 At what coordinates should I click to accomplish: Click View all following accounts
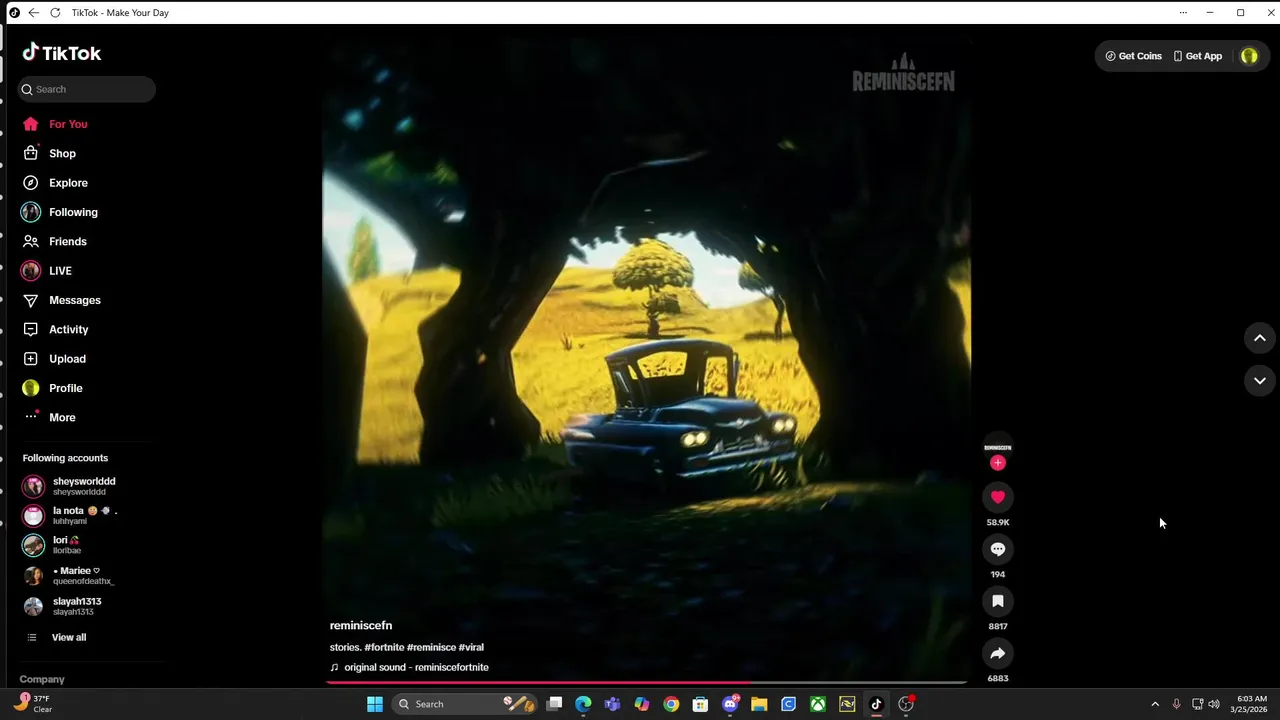[x=68, y=637]
